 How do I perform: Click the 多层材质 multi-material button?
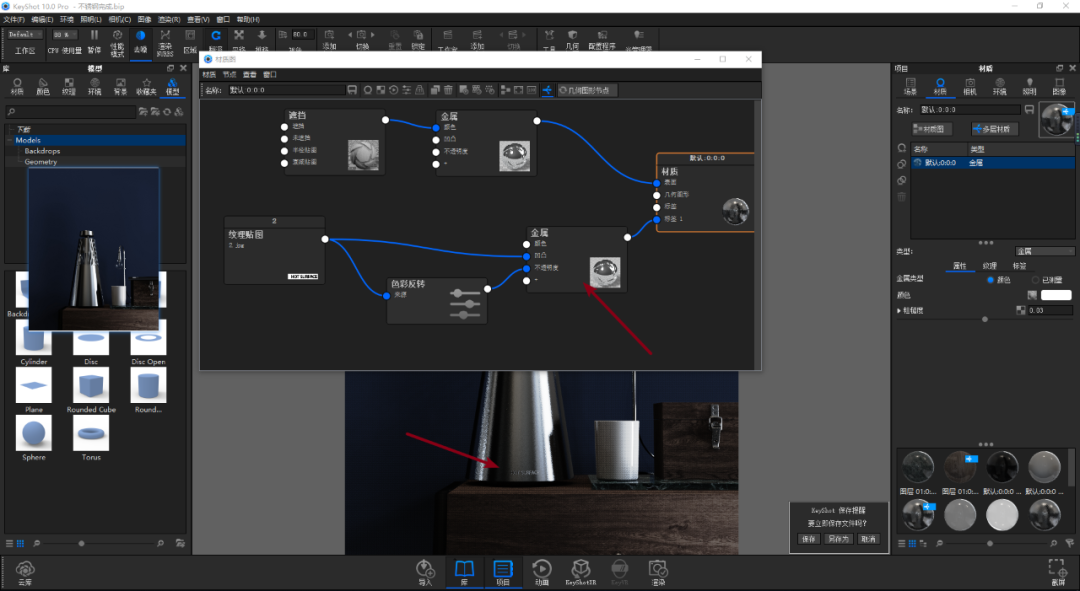pyautogui.click(x=995, y=129)
